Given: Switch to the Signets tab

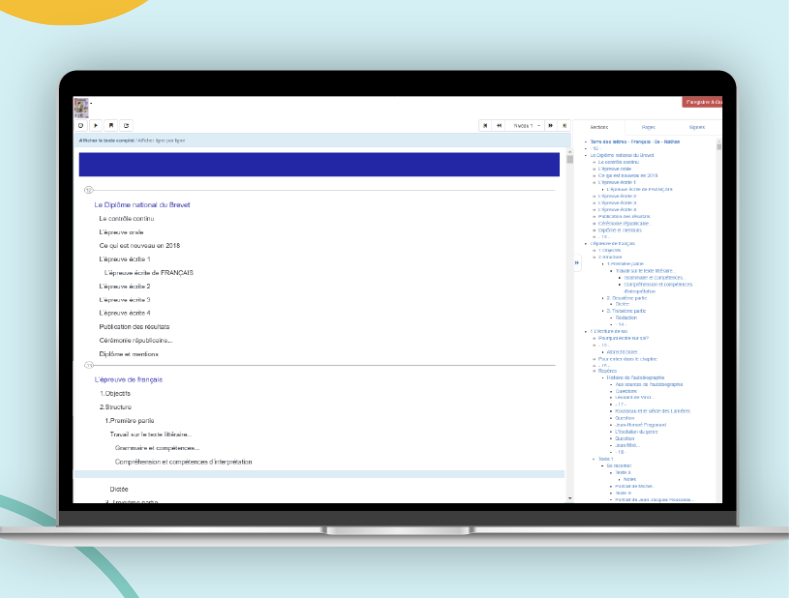Looking at the screenshot, I should pyautogui.click(x=696, y=127).
